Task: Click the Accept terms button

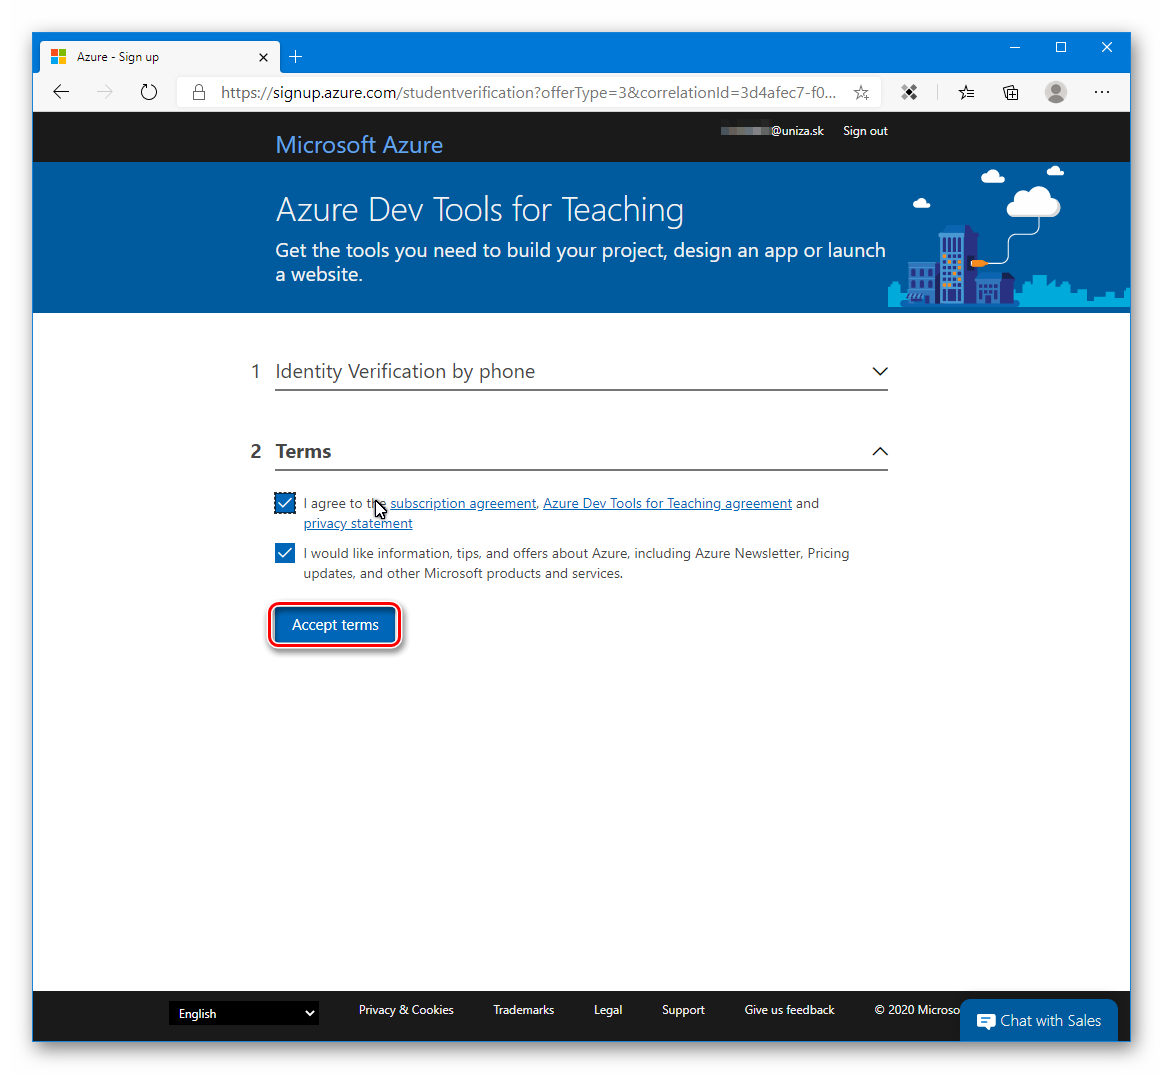Action: point(334,624)
